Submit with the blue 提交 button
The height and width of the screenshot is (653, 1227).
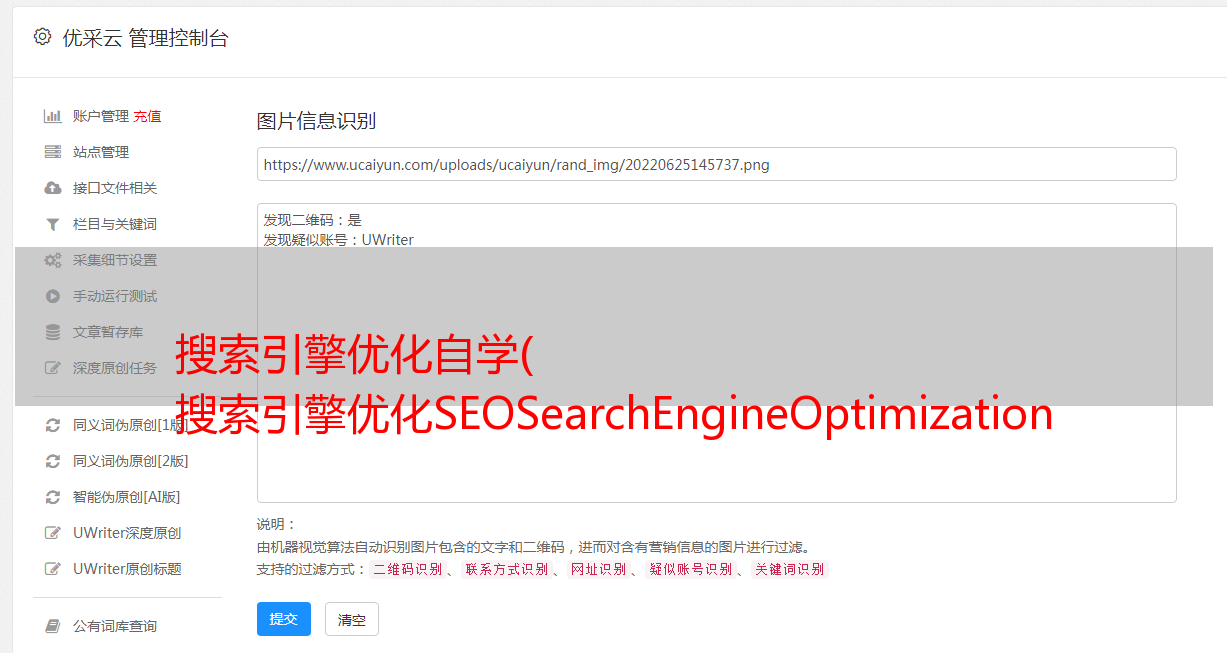pyautogui.click(x=284, y=619)
